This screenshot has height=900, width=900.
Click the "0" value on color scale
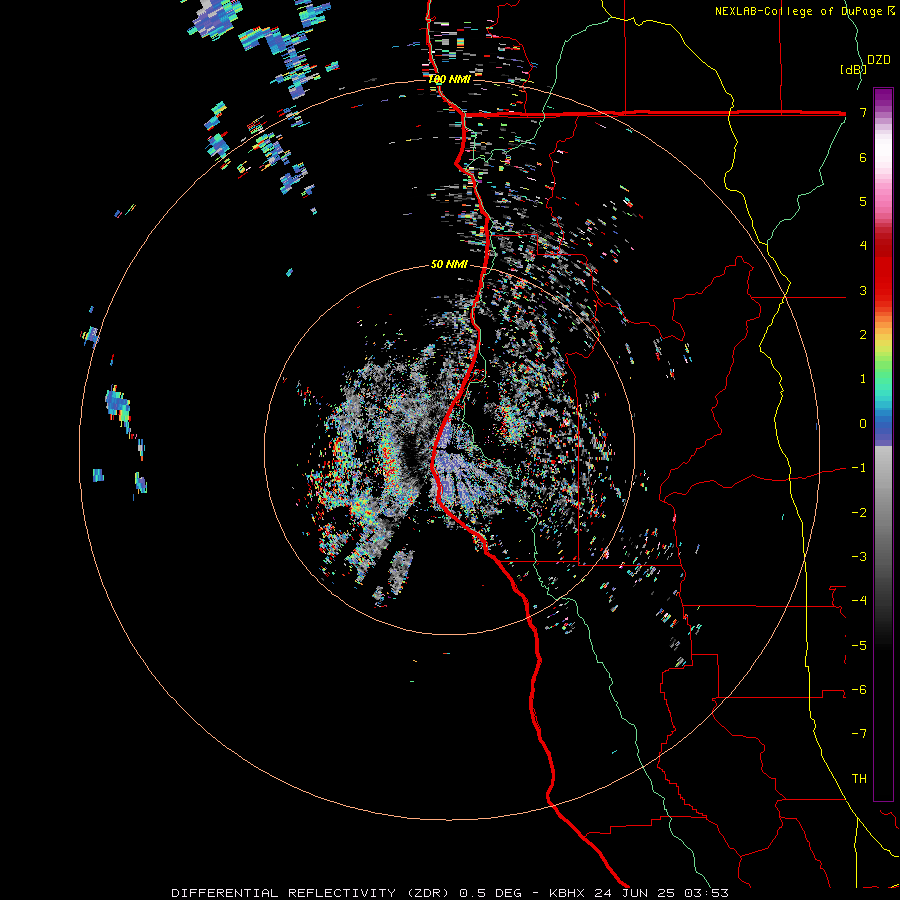(x=863, y=424)
